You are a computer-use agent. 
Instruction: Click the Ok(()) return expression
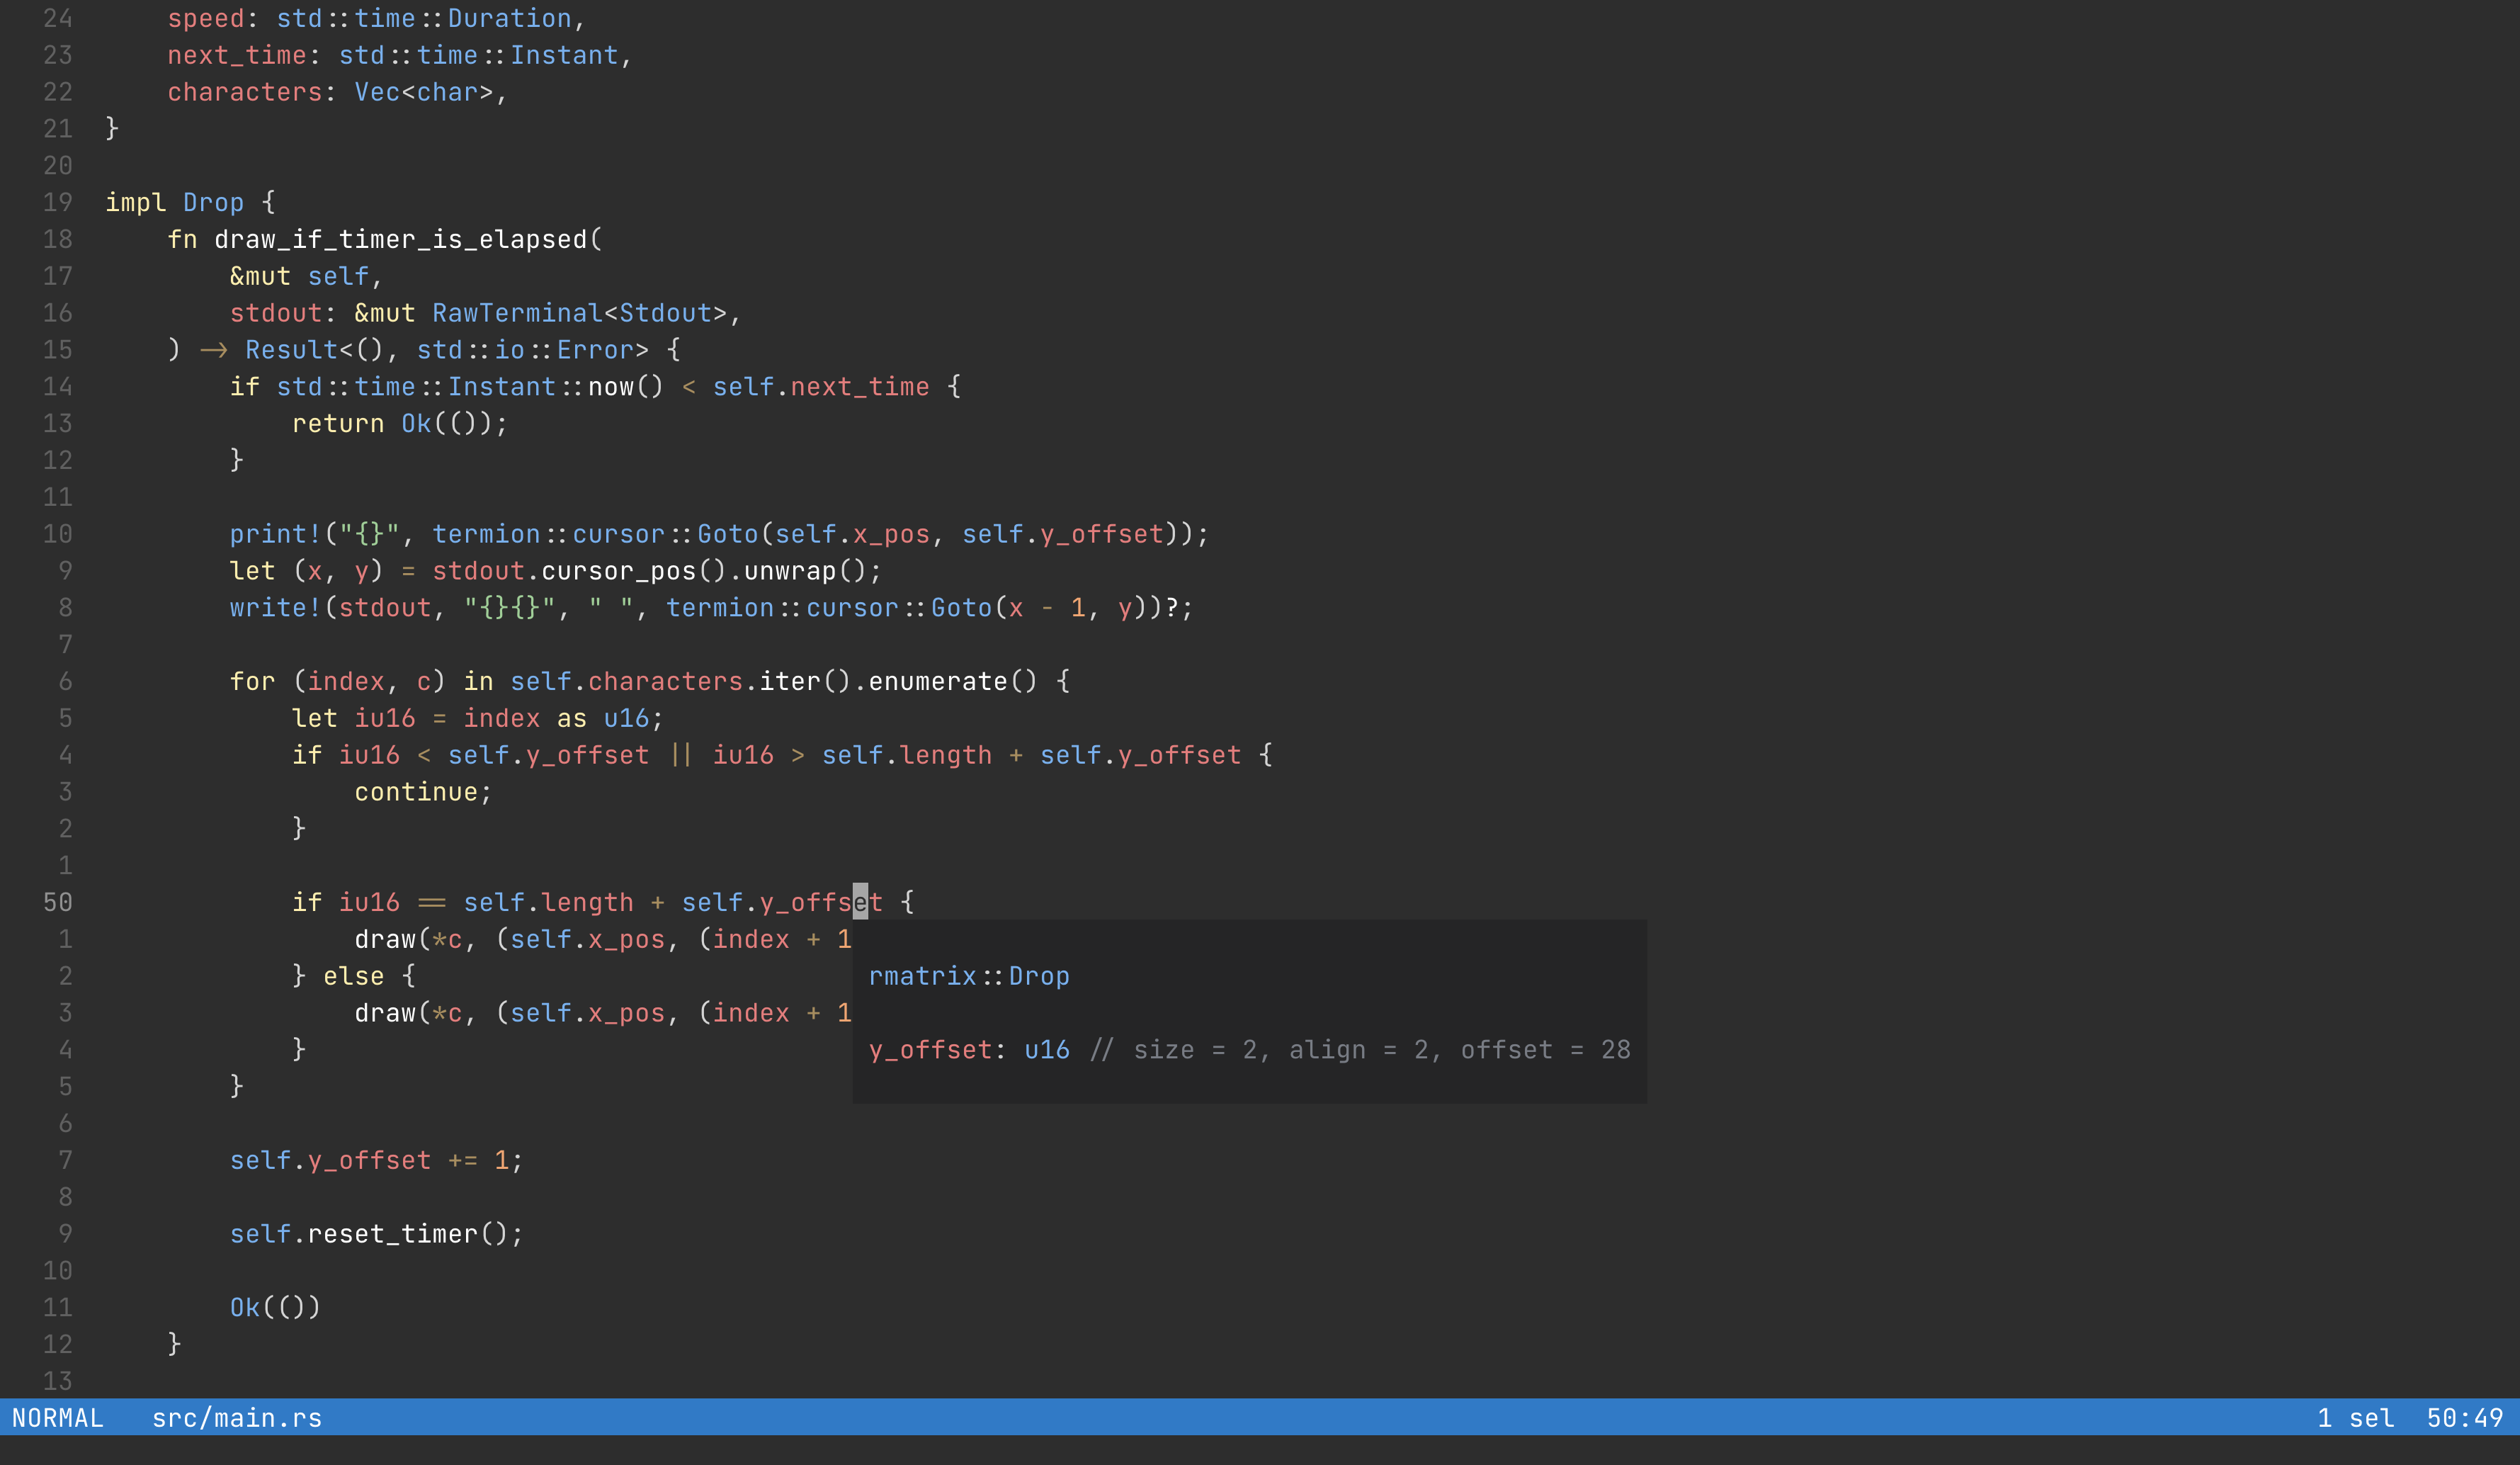pyautogui.click(x=274, y=1307)
